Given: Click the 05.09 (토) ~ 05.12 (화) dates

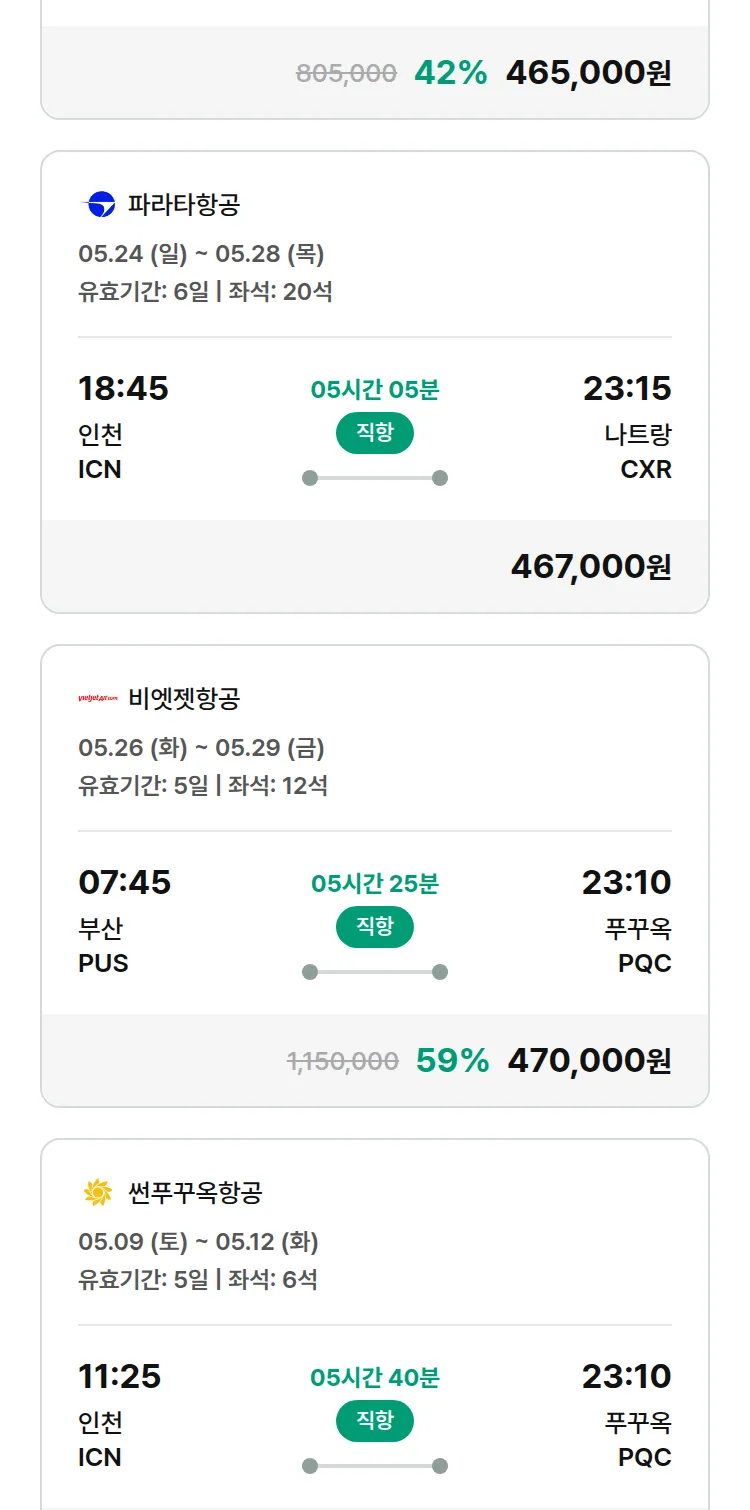Looking at the screenshot, I should coord(198,1242).
